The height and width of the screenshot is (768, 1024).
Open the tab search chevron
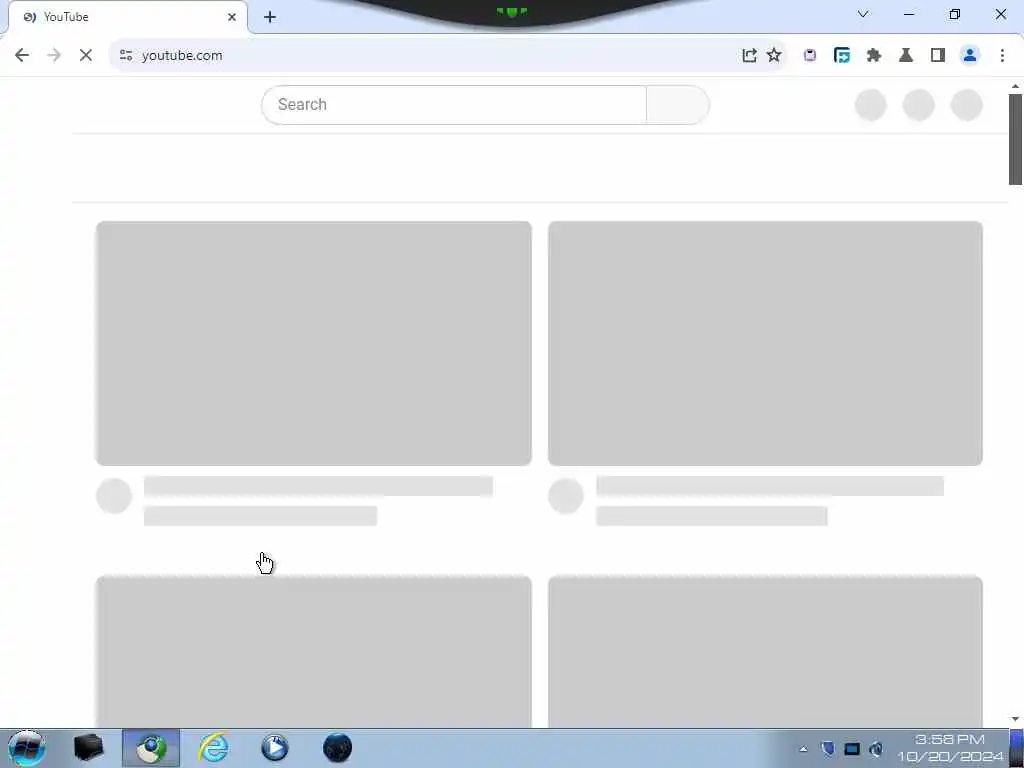[x=863, y=14]
